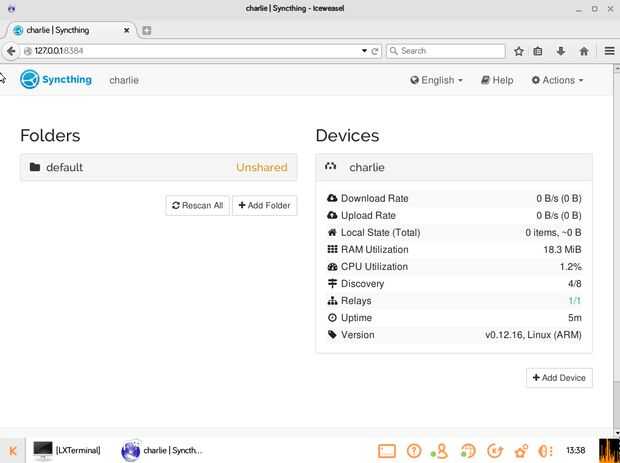This screenshot has height=463, width=620.
Task: Click the Local State home icon
Action: (x=332, y=232)
